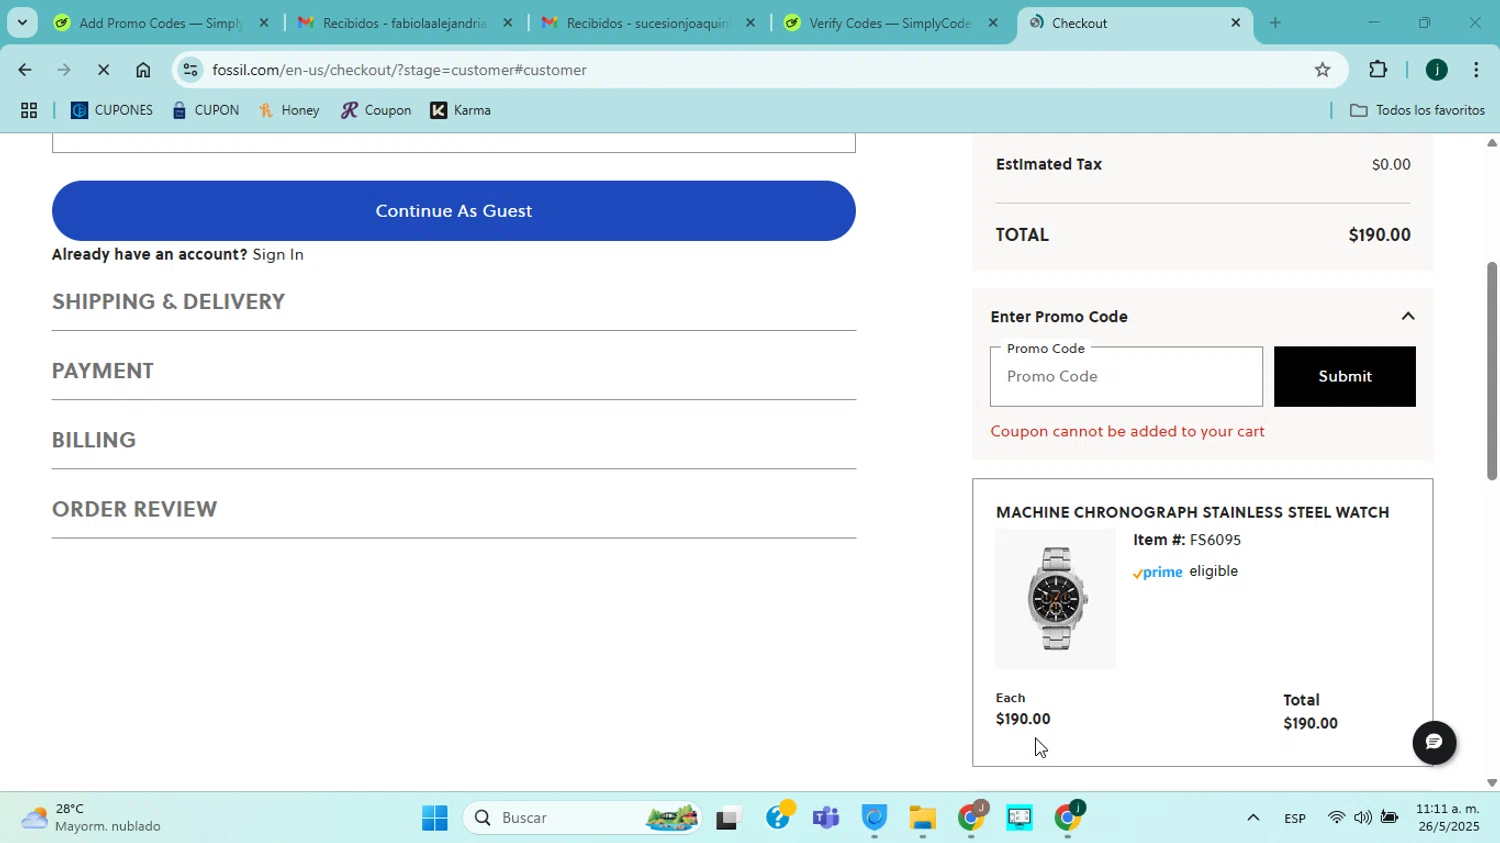Show hidden system tray icons
This screenshot has height=843, width=1500.
[x=1252, y=818]
